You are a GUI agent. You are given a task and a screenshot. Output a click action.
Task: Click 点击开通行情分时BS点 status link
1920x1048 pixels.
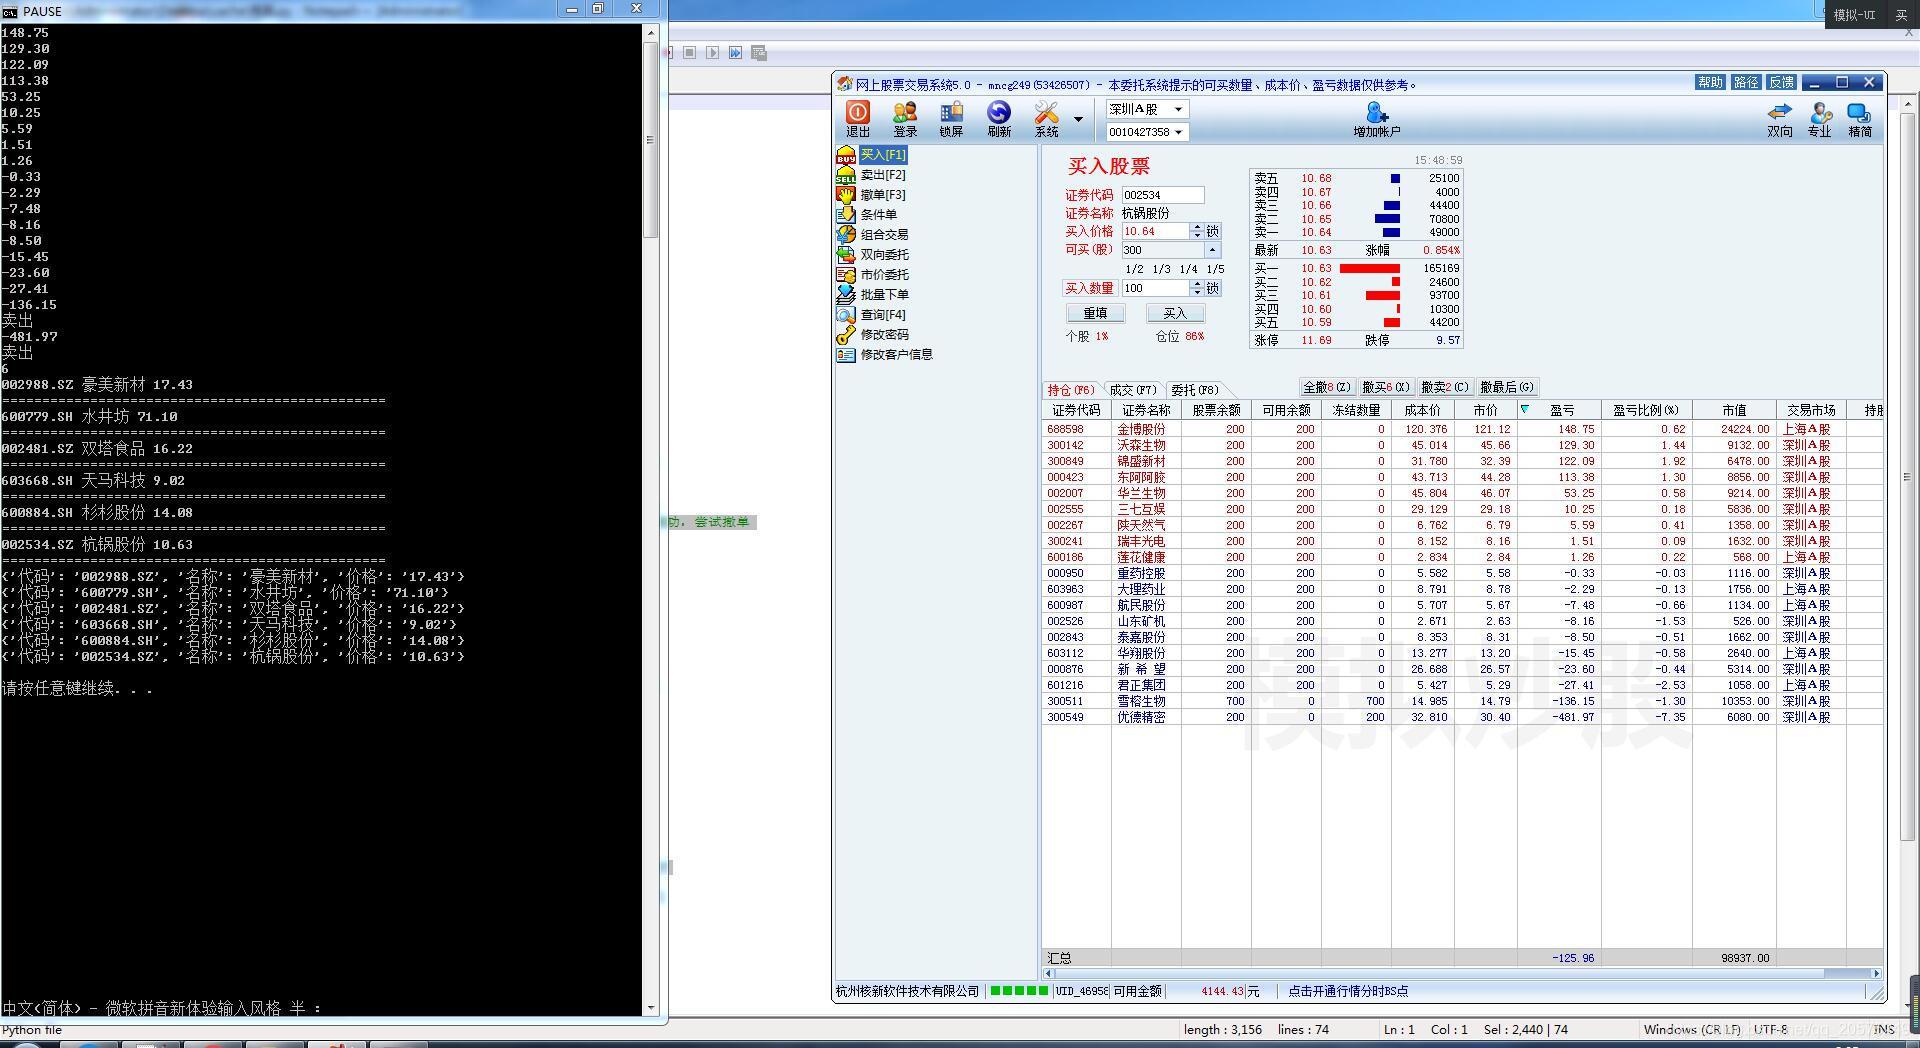(1348, 991)
